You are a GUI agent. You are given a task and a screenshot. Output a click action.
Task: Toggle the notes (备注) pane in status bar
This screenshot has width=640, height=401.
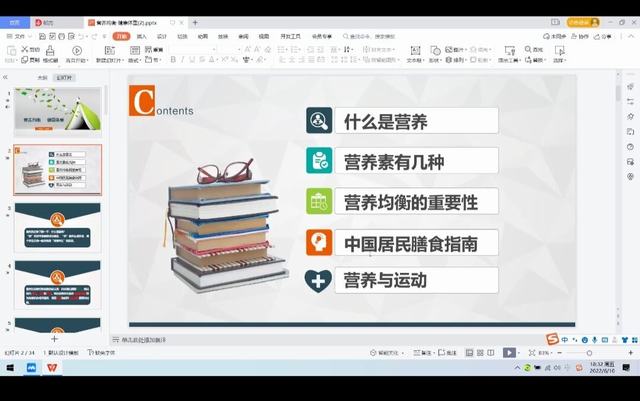coord(426,352)
